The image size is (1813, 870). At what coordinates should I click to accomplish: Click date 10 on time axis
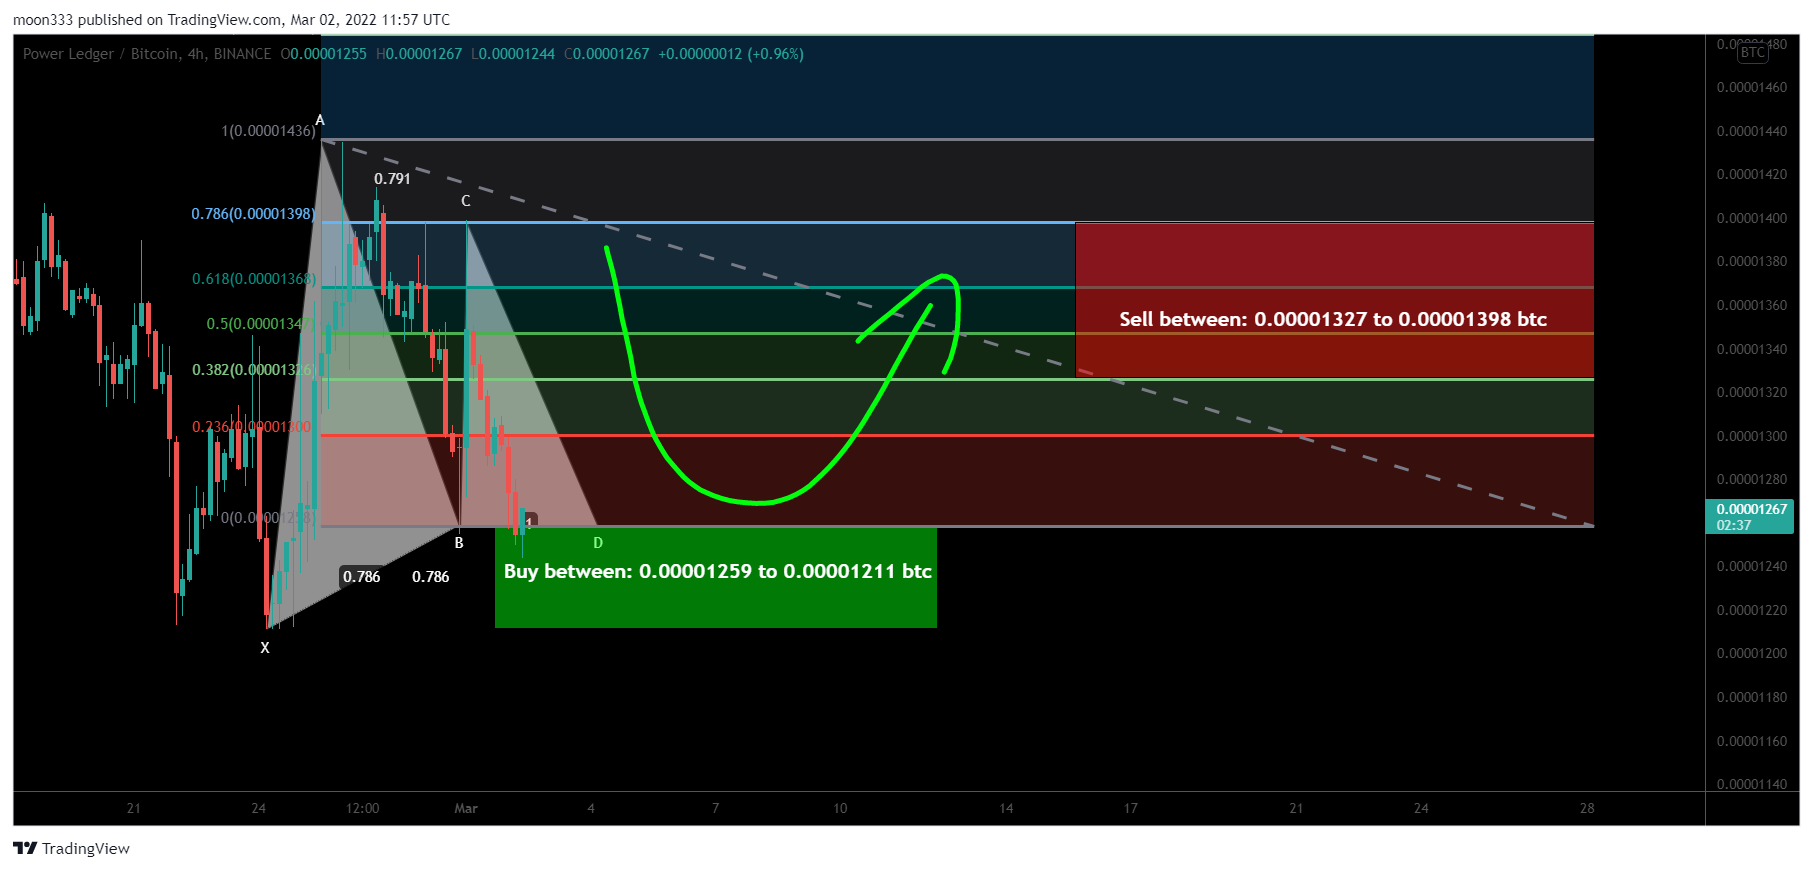click(x=840, y=808)
